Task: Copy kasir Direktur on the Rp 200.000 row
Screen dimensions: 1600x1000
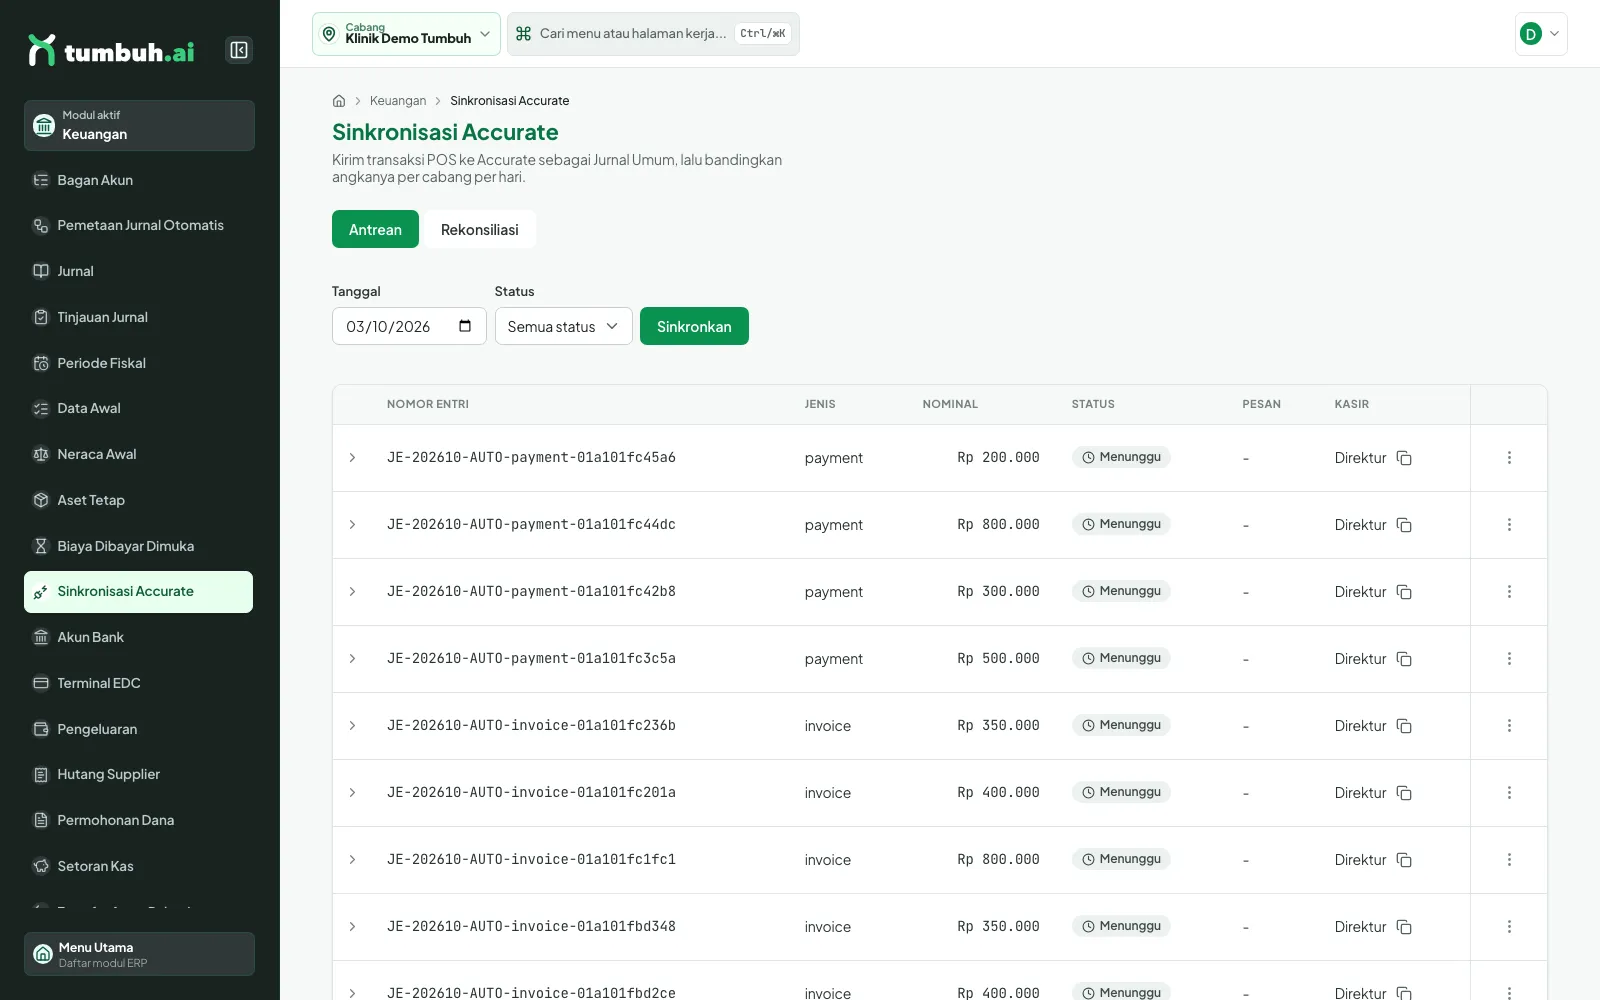Action: tap(1404, 458)
